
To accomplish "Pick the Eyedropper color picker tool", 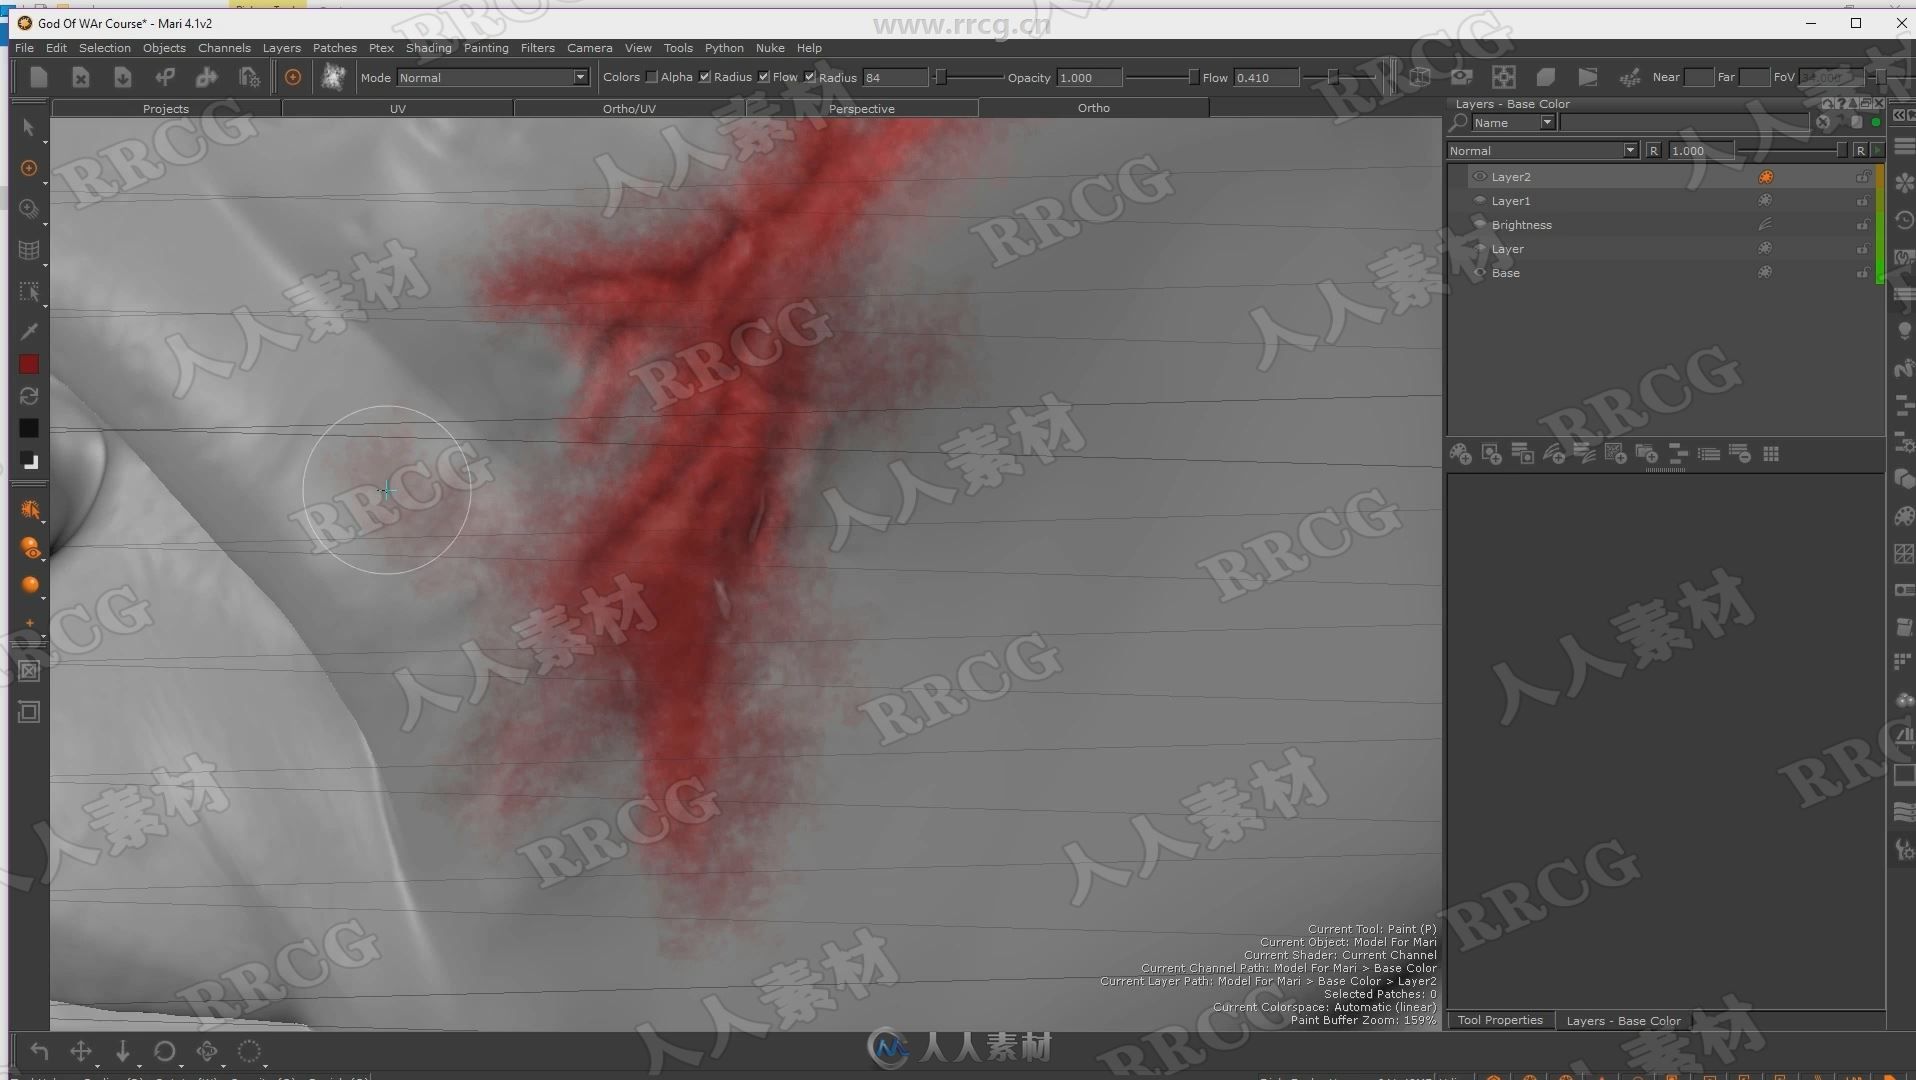I will click(29, 331).
